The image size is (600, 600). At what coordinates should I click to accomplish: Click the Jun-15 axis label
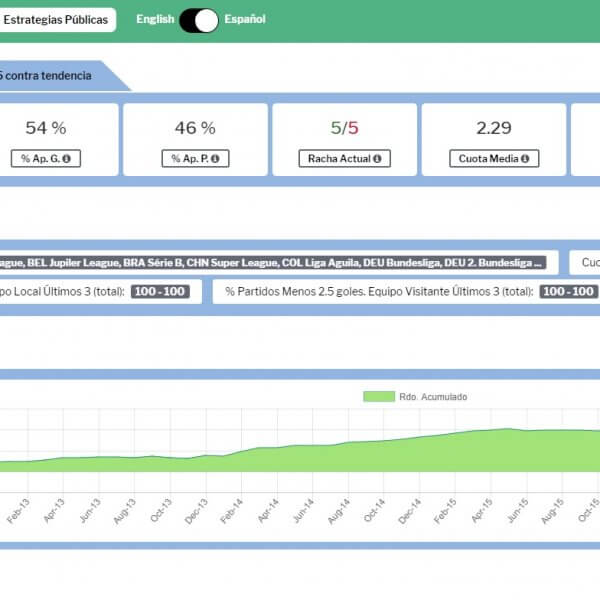point(517,511)
